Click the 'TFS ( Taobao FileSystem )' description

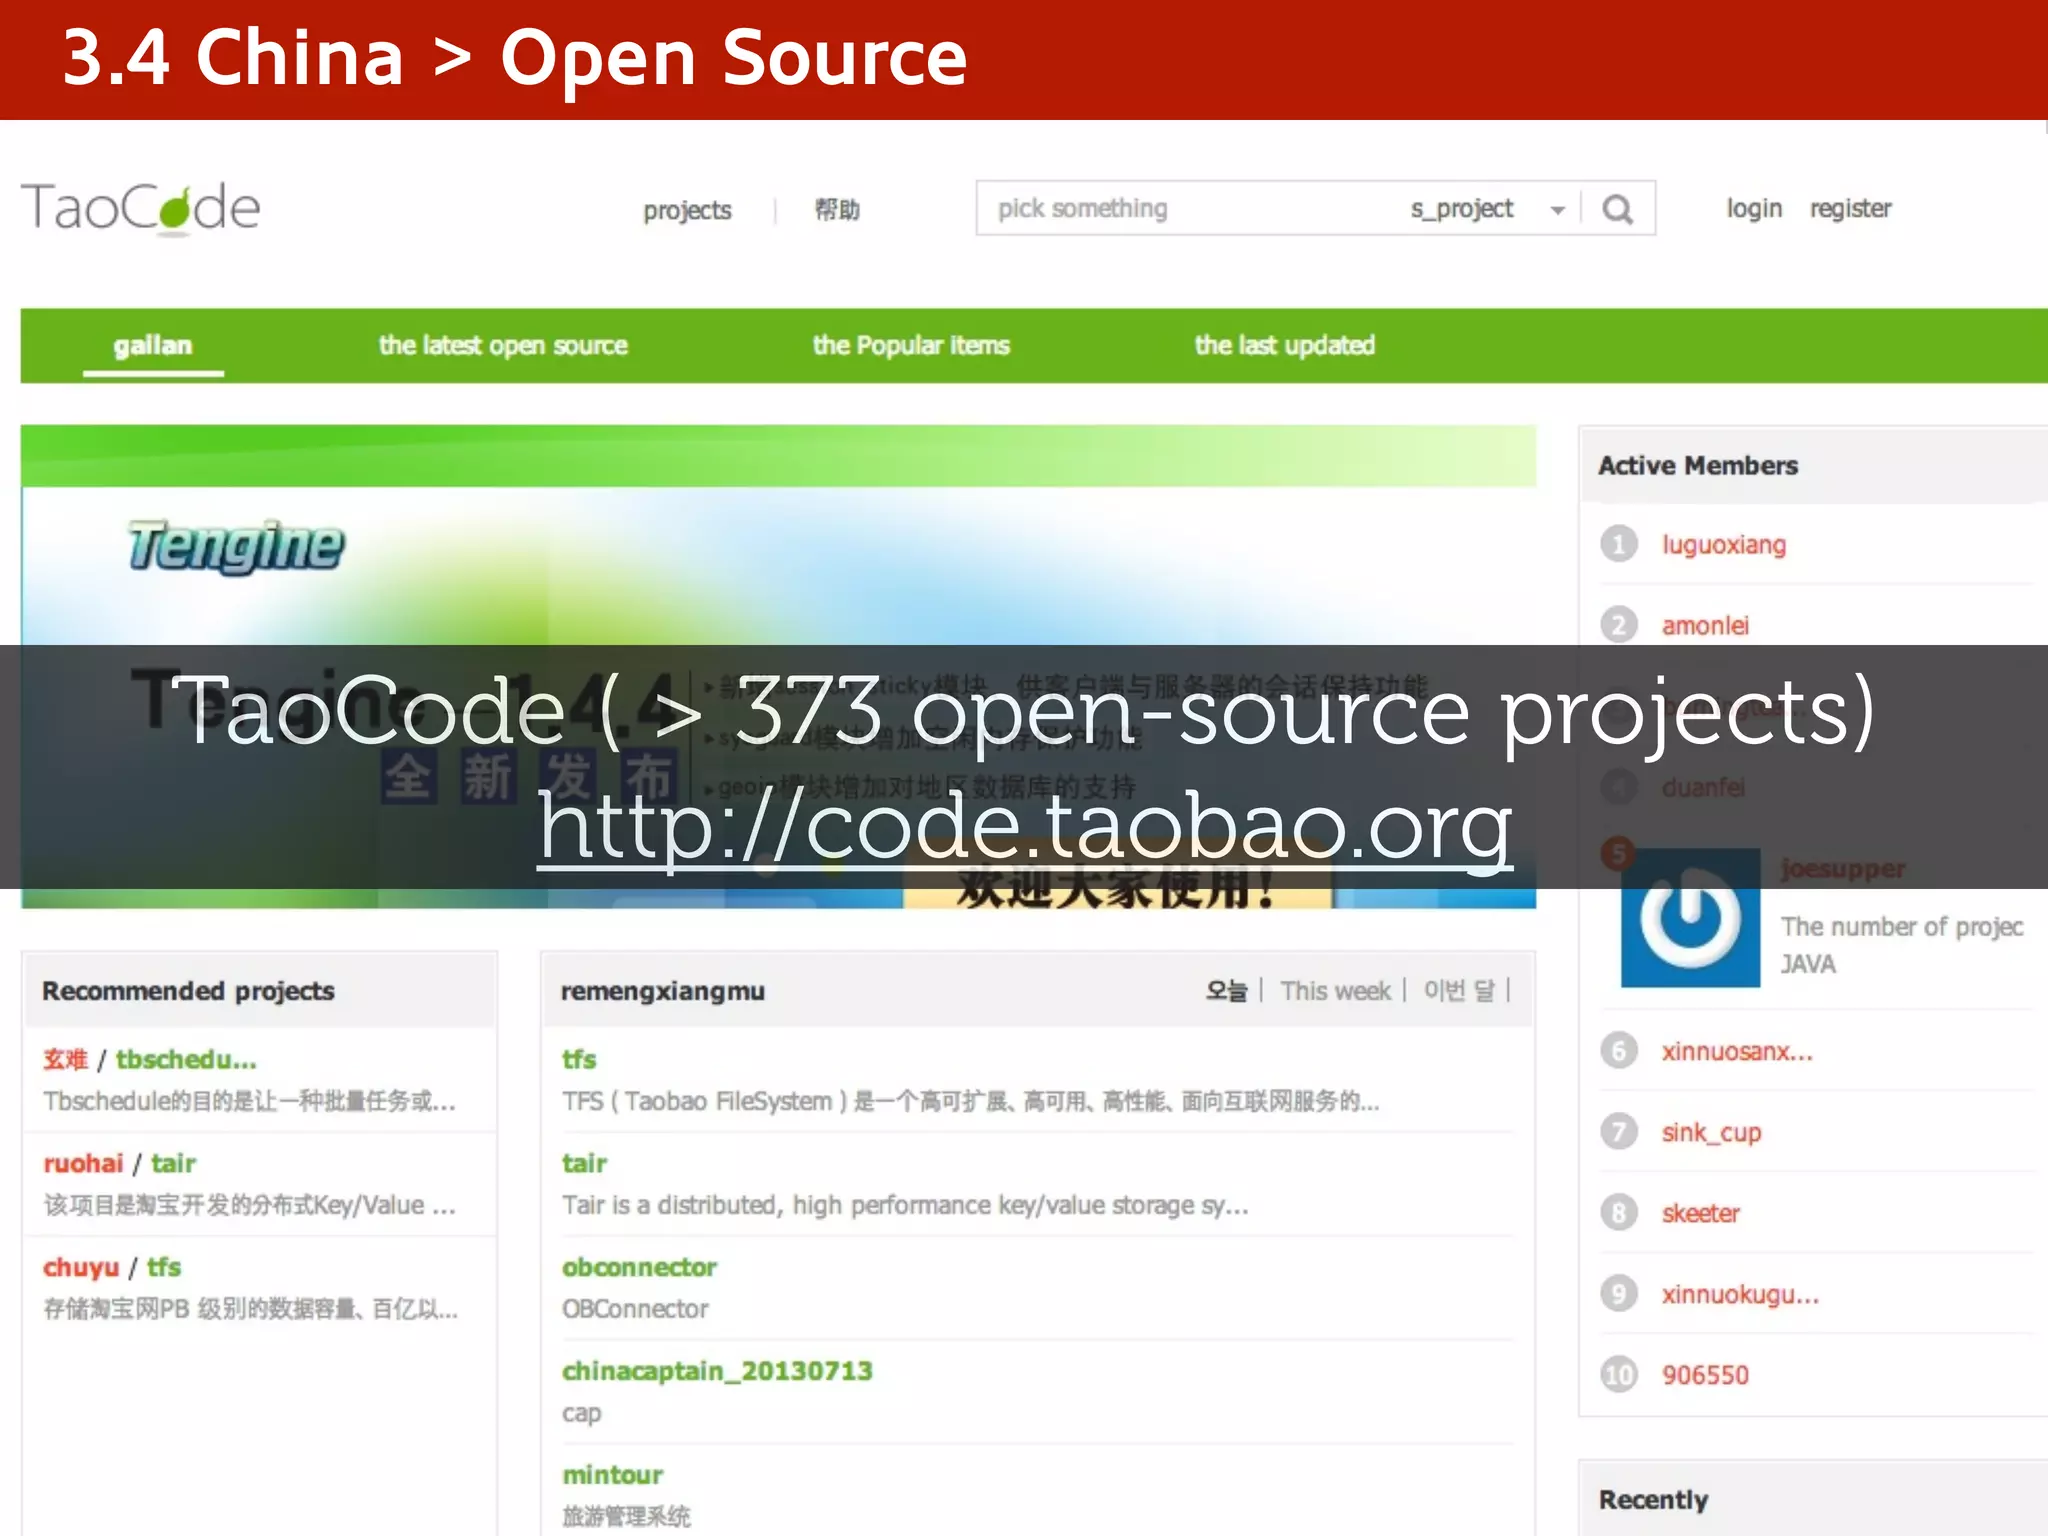pyautogui.click(x=970, y=1101)
